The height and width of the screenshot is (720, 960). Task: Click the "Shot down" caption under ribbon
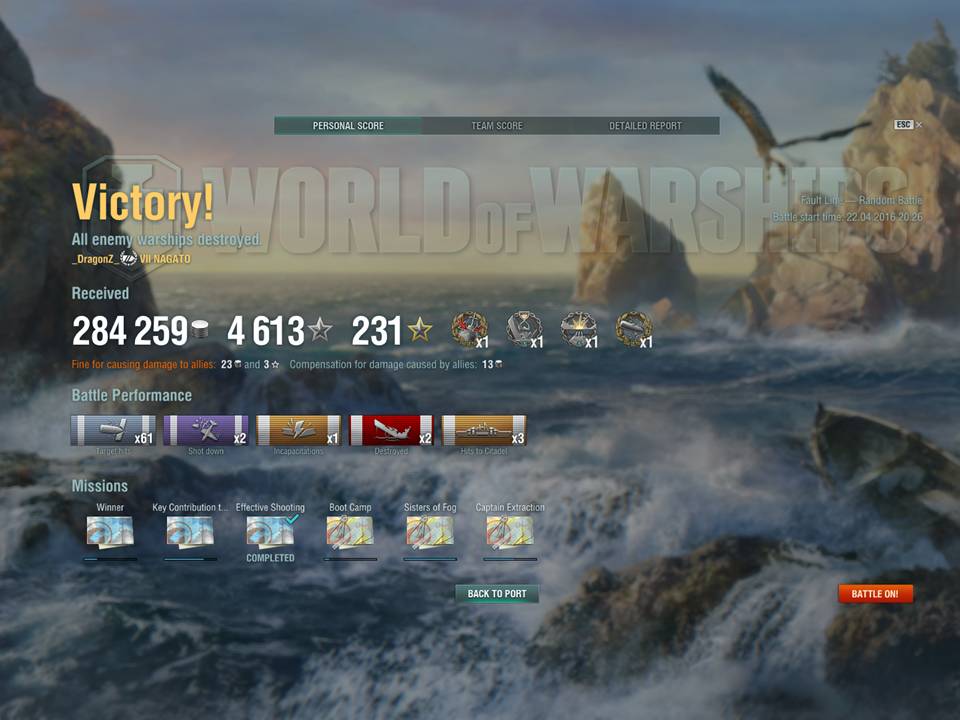206,451
